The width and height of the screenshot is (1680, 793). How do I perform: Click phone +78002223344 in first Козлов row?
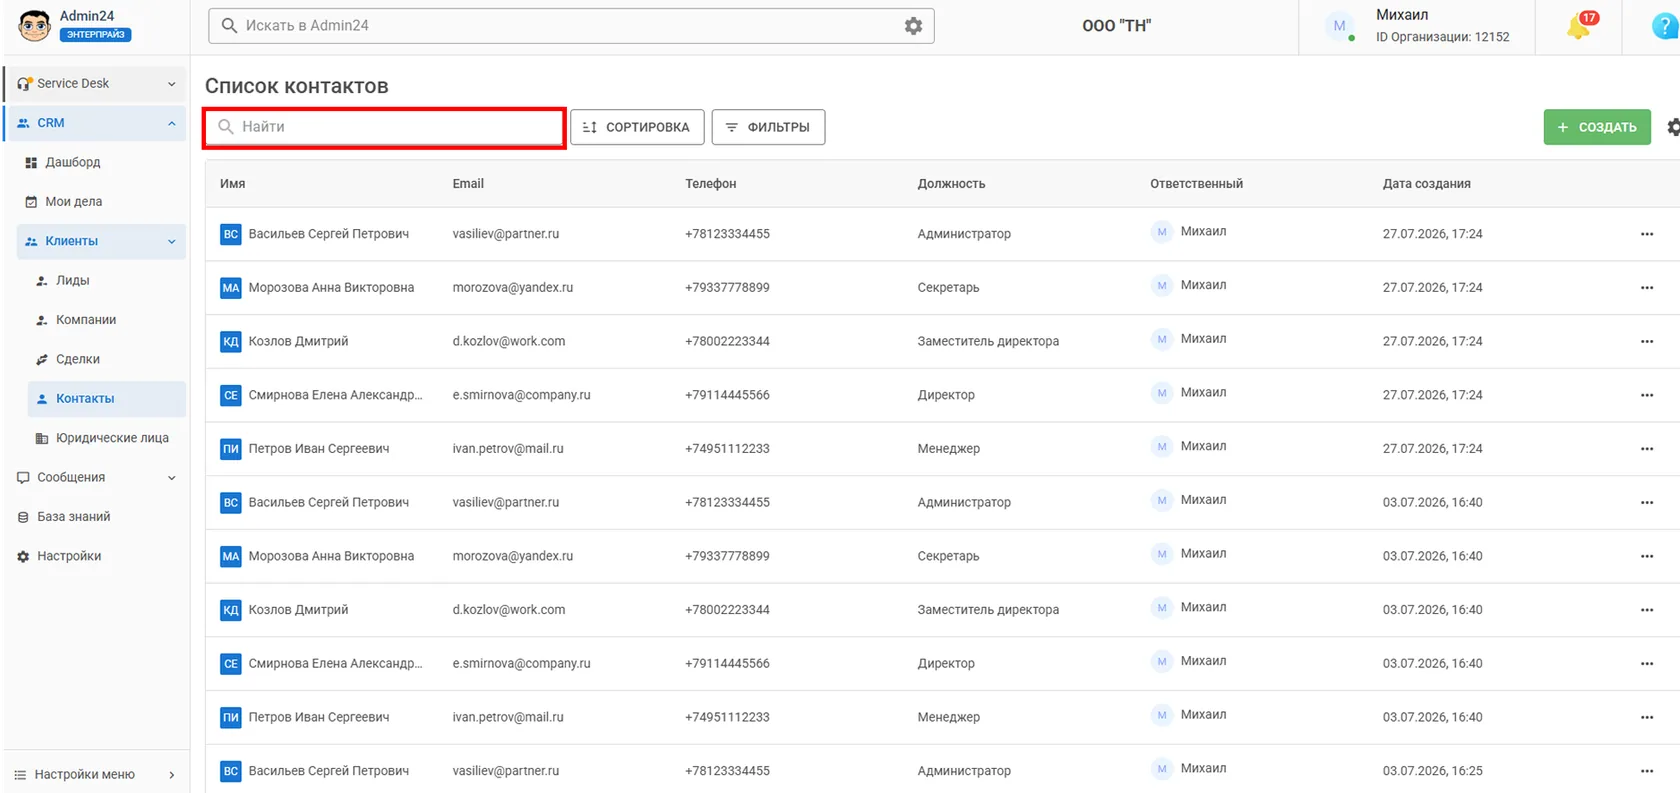727,342
